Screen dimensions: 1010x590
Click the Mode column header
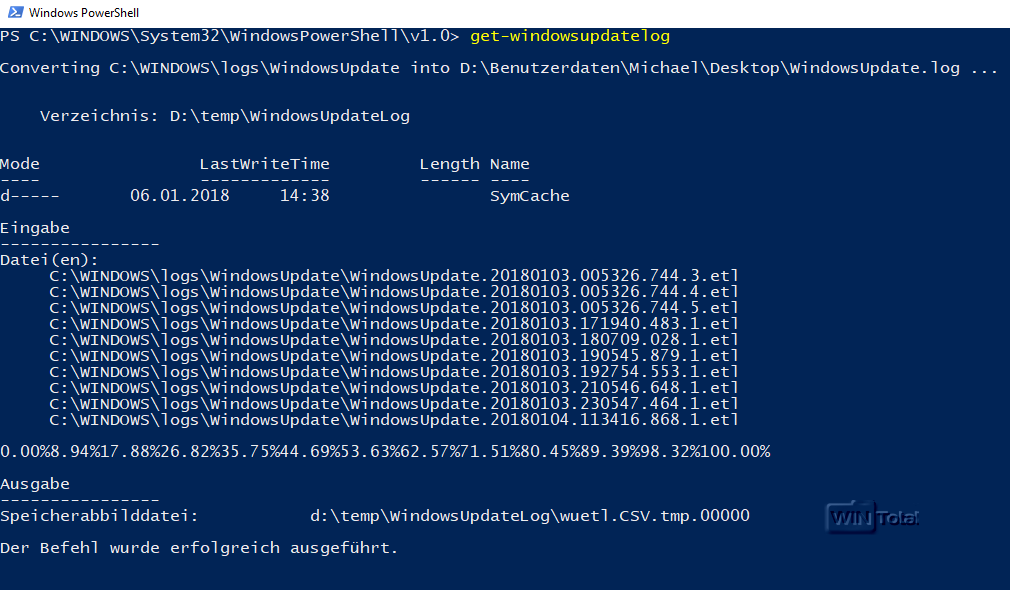tap(20, 164)
